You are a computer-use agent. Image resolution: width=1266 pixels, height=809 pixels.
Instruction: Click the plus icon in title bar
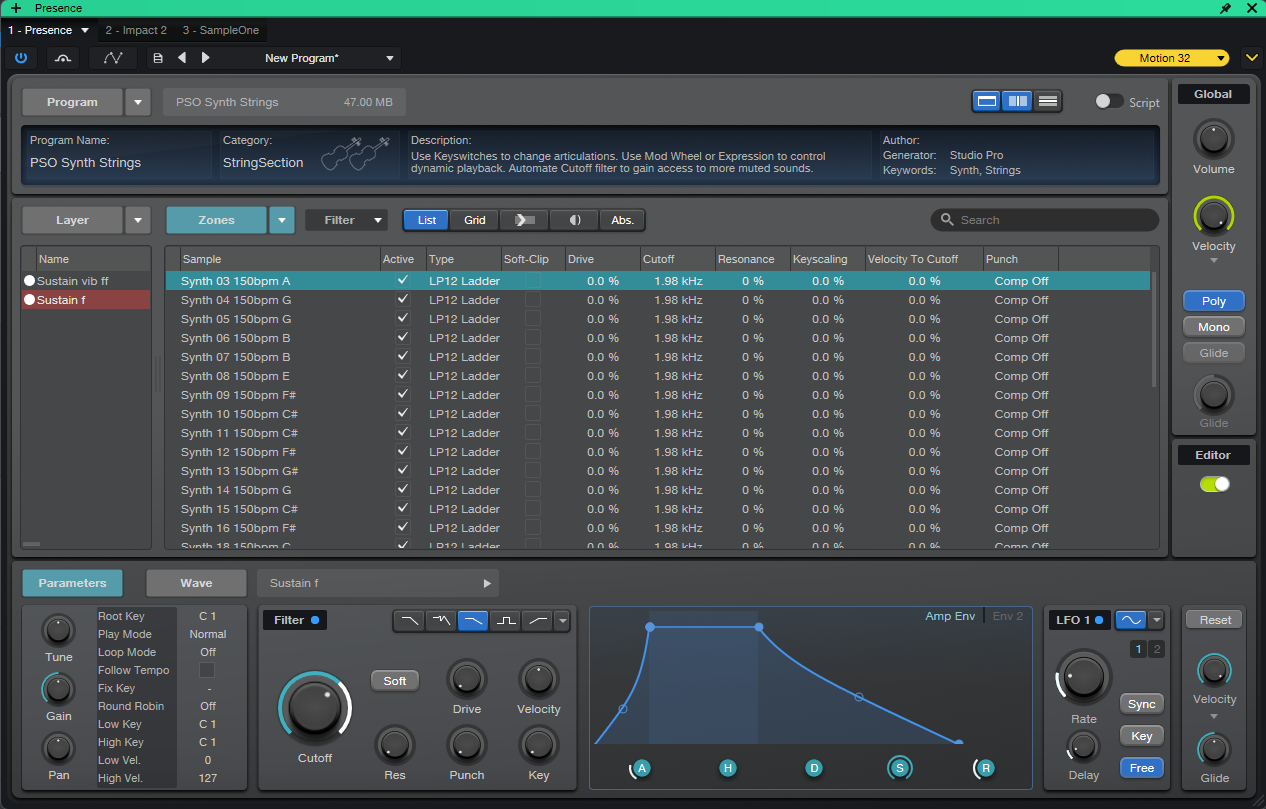point(15,8)
